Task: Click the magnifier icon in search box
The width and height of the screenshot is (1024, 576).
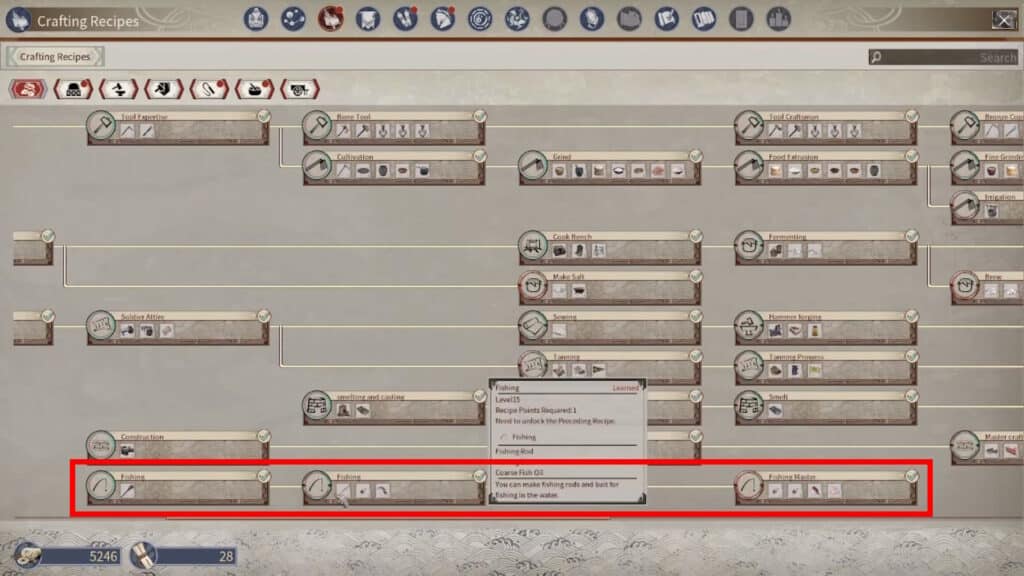Action: (876, 57)
